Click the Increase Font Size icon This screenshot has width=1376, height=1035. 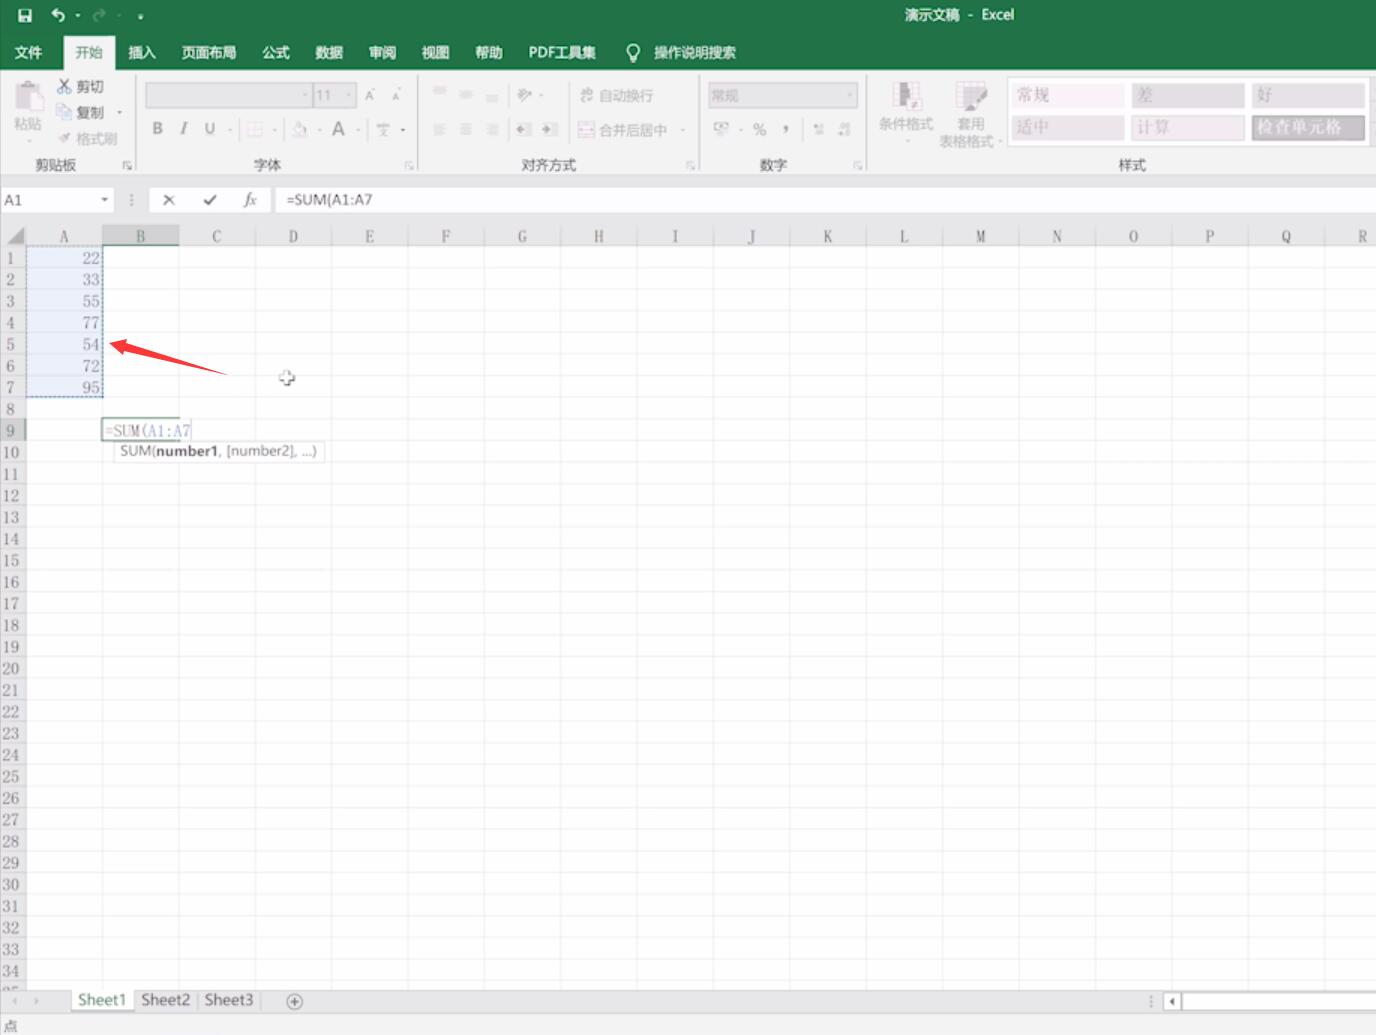click(370, 95)
